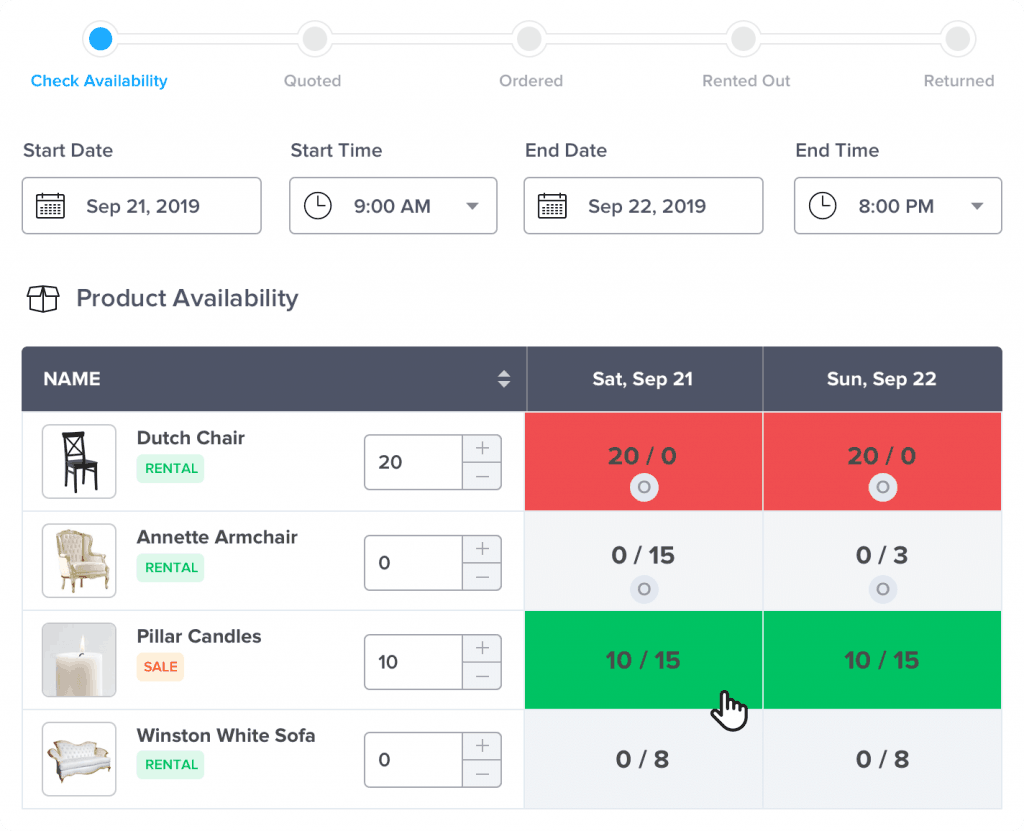This screenshot has height=831, width=1024.
Task: Open the End Time dropdown
Action: pos(976,205)
